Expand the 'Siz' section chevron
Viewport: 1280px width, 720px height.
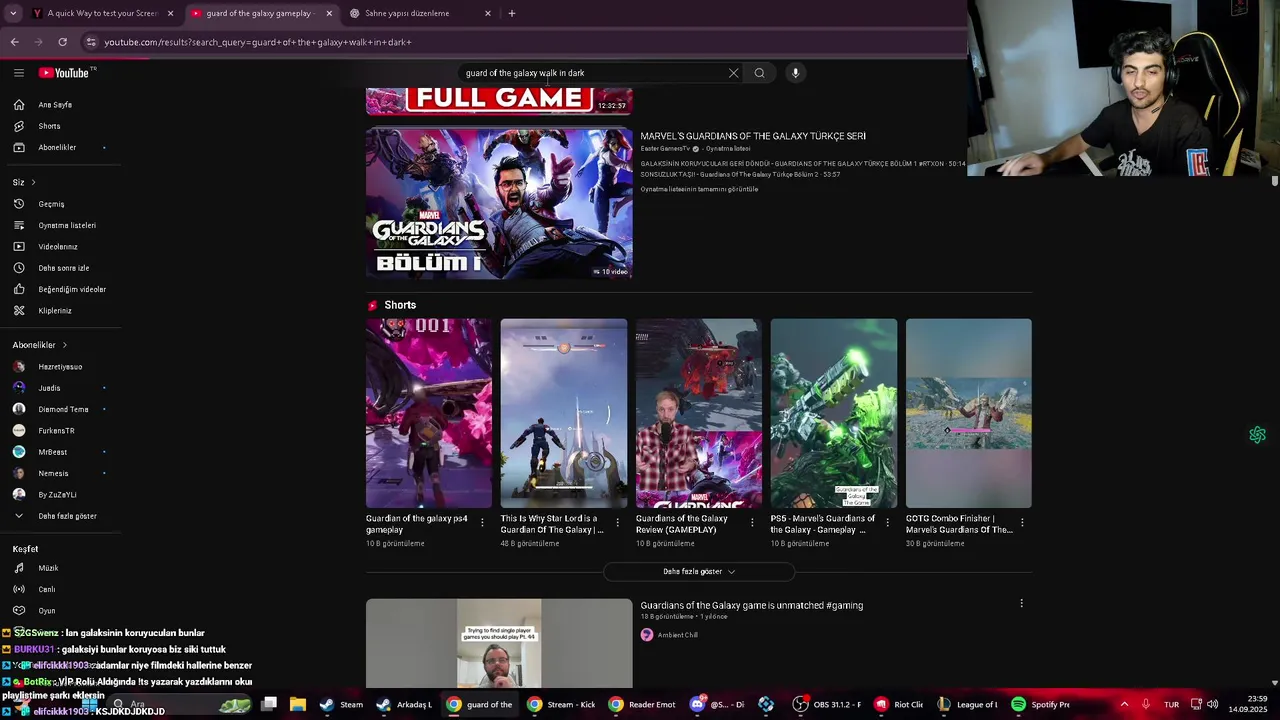[33, 182]
